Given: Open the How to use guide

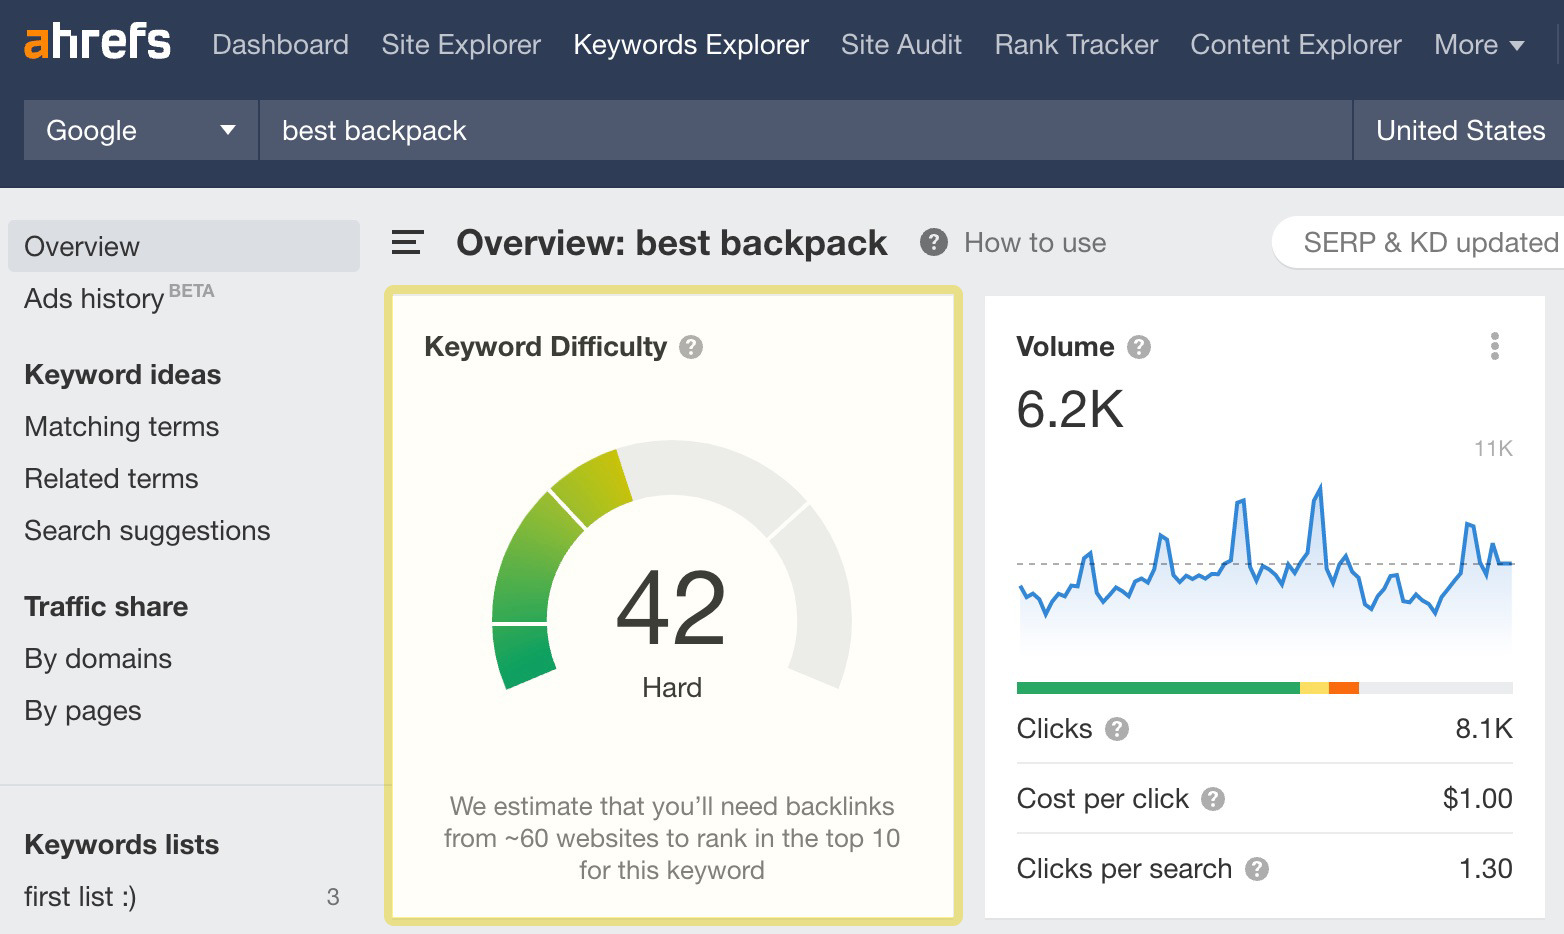Looking at the screenshot, I should 1034,242.
